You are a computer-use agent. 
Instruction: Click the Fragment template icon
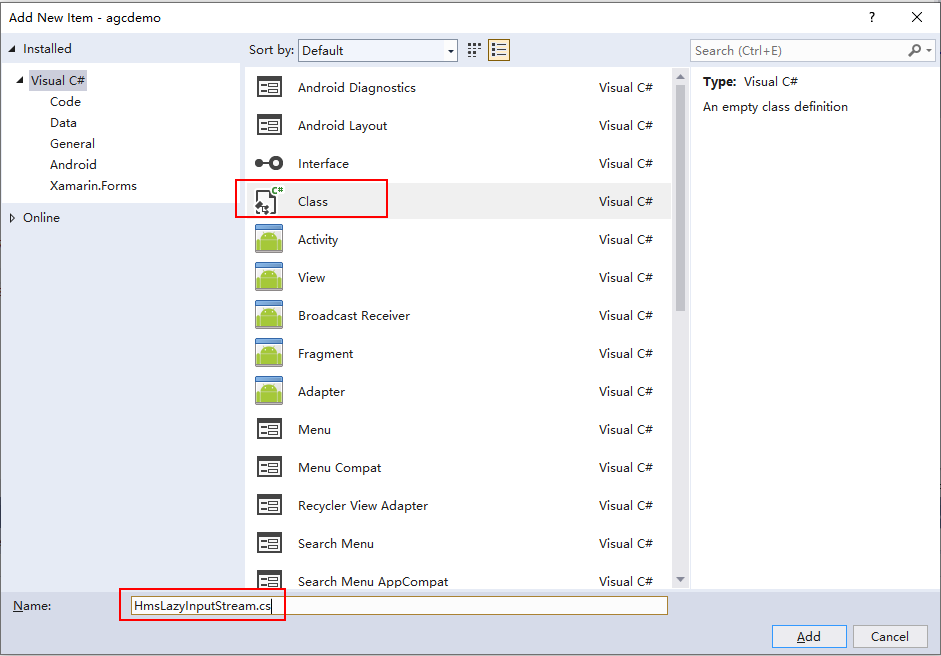[x=269, y=354]
